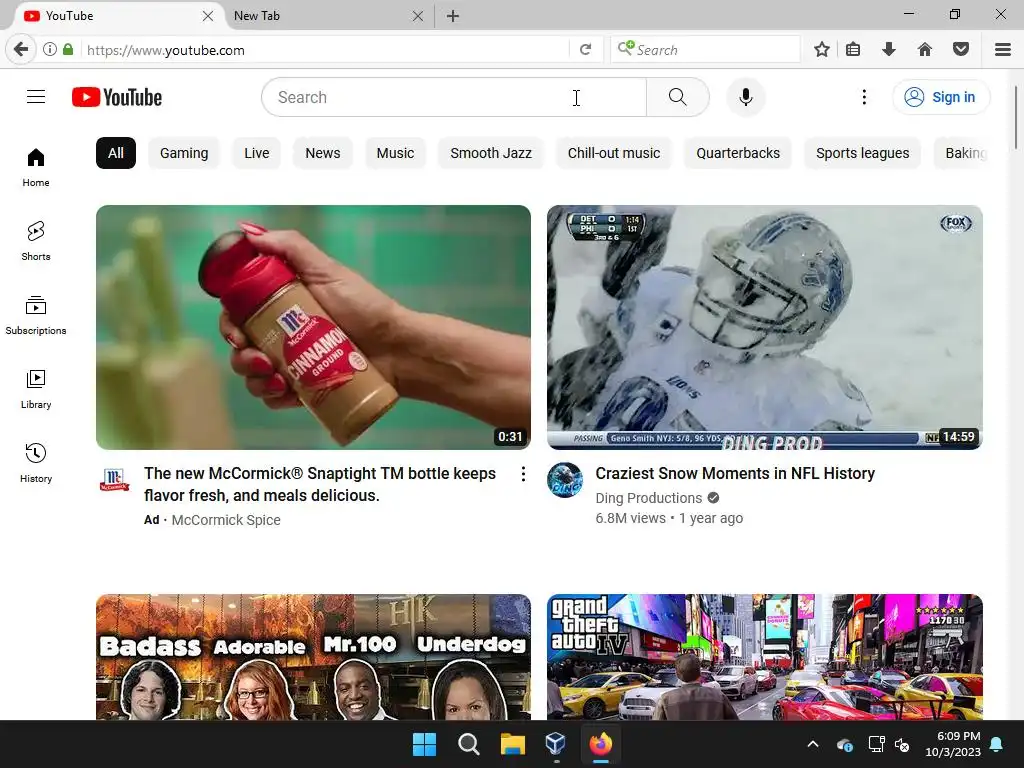The height and width of the screenshot is (768, 1024).
Task: Open the Grand Theft Auto IV thumbnail
Action: pyautogui.click(x=765, y=657)
